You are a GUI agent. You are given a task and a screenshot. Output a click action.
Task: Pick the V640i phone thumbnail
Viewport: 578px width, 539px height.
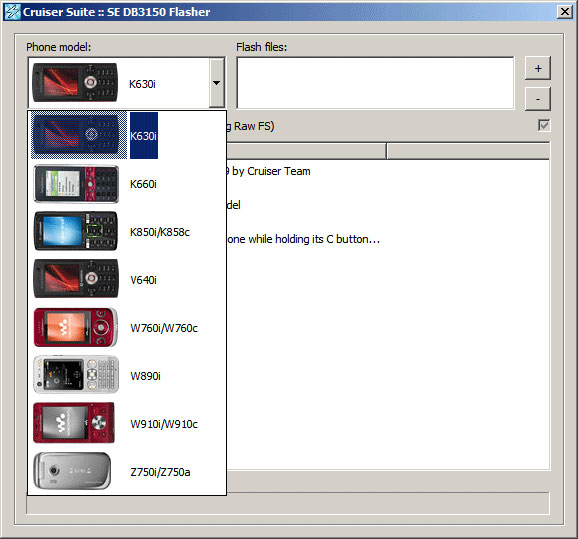click(76, 279)
